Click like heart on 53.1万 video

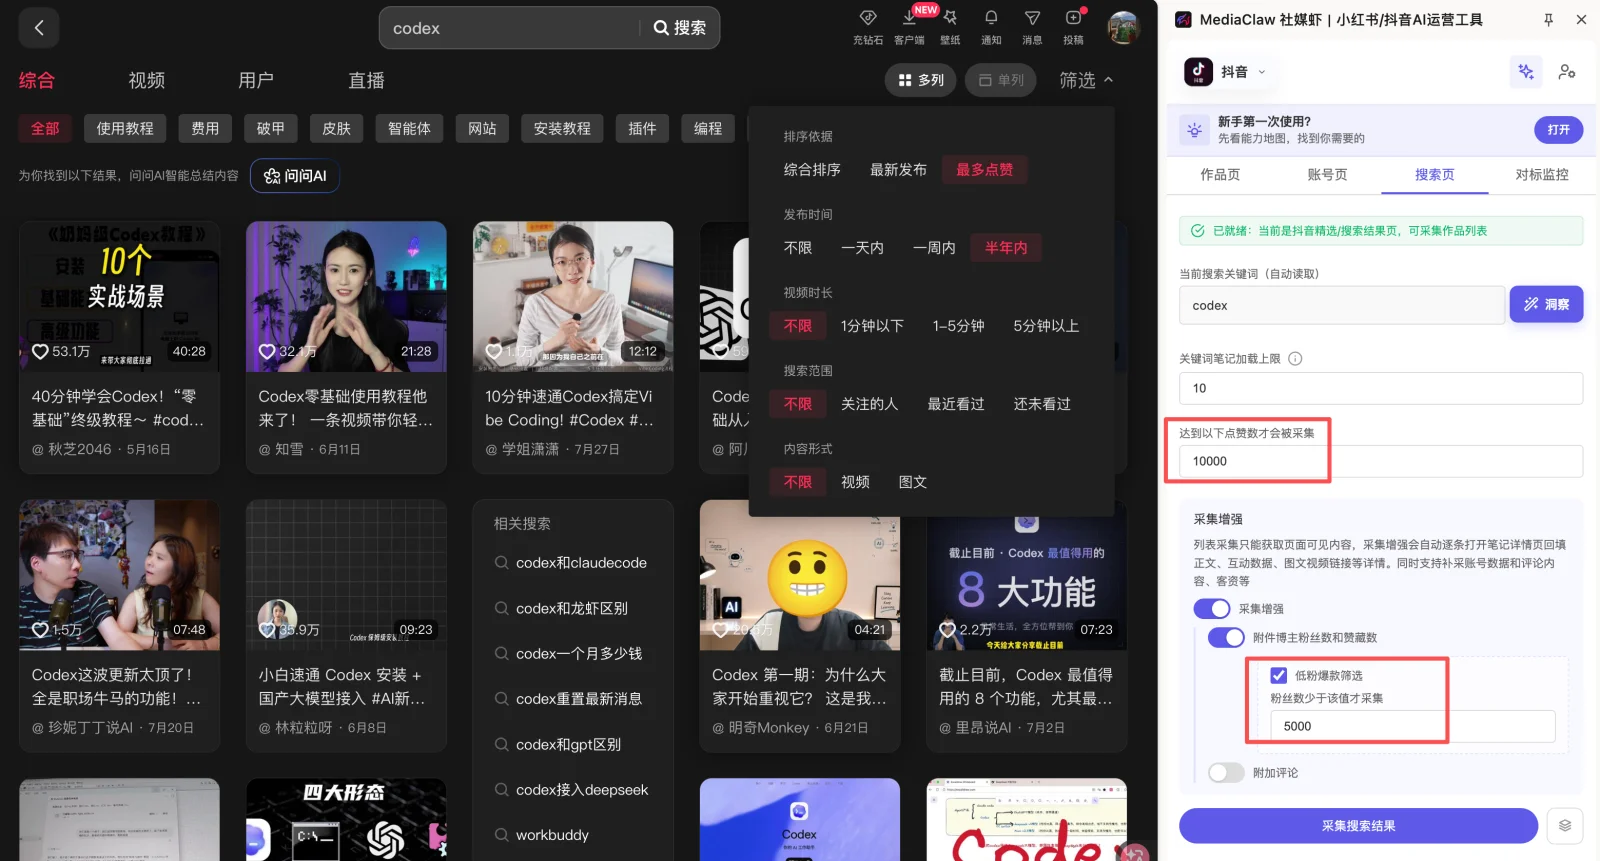click(x=41, y=351)
